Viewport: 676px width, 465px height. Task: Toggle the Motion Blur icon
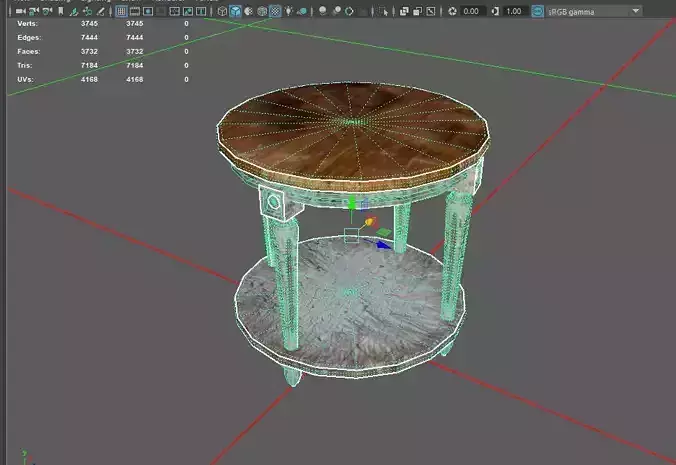click(336, 11)
